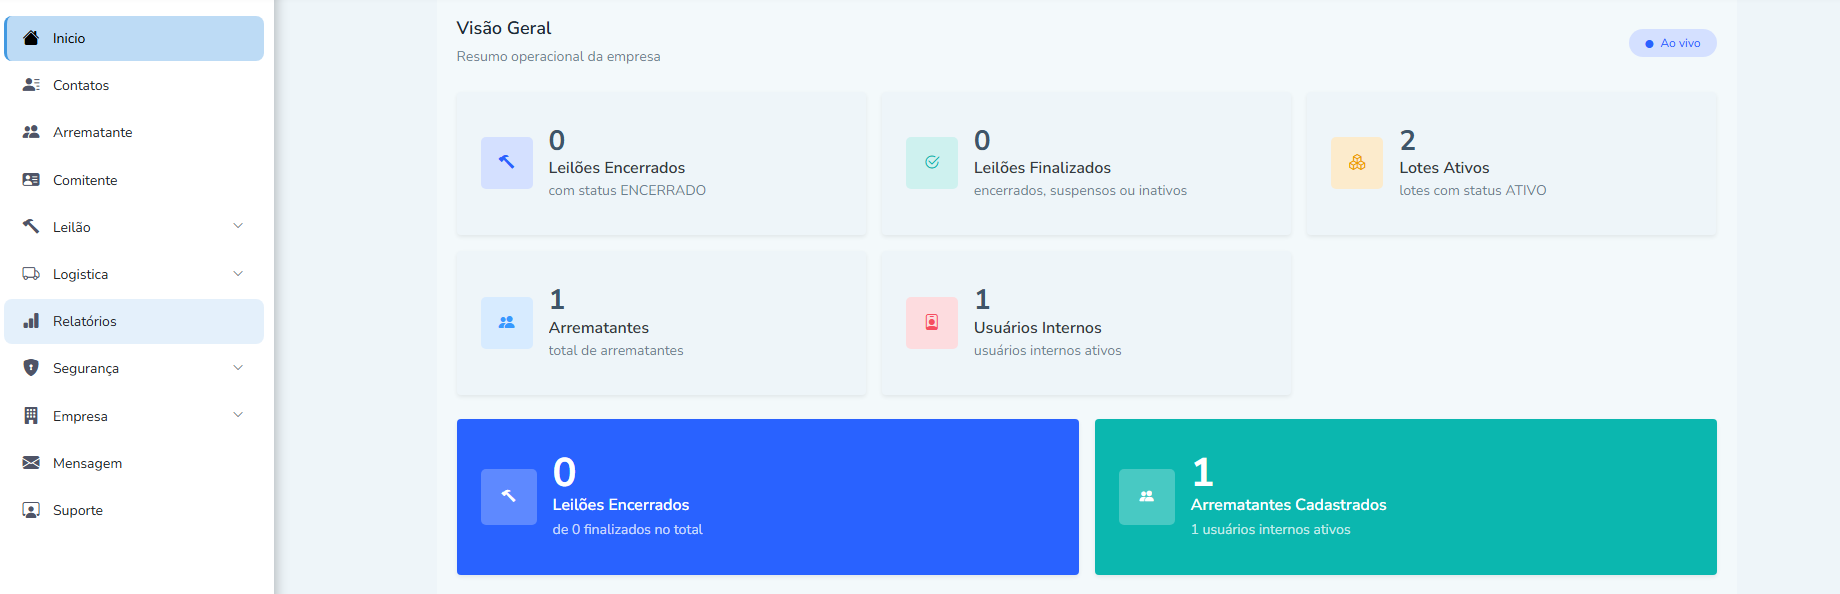
Task: Click the envelope icon beside Mensagem
Action: 31,463
